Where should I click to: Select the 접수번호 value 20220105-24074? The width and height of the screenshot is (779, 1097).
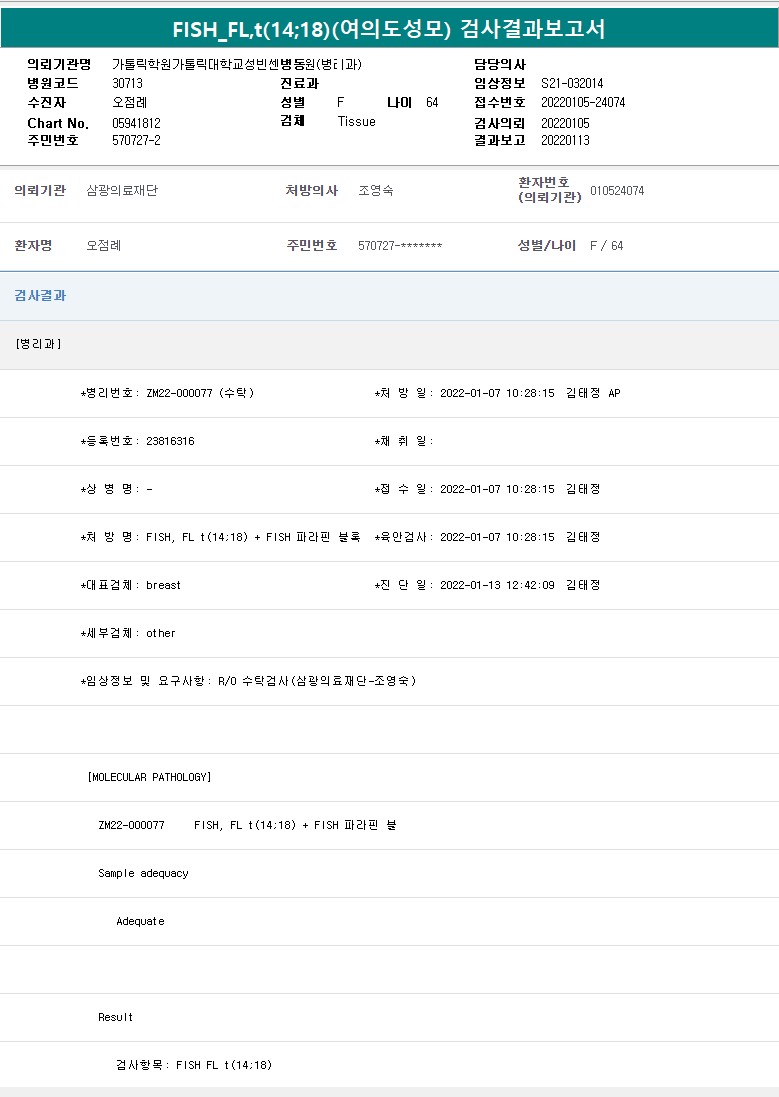(583, 103)
